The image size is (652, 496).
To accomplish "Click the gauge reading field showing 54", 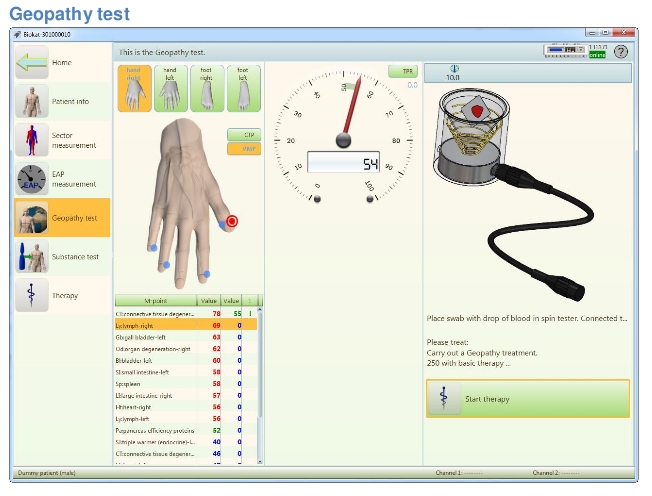I will click(343, 163).
